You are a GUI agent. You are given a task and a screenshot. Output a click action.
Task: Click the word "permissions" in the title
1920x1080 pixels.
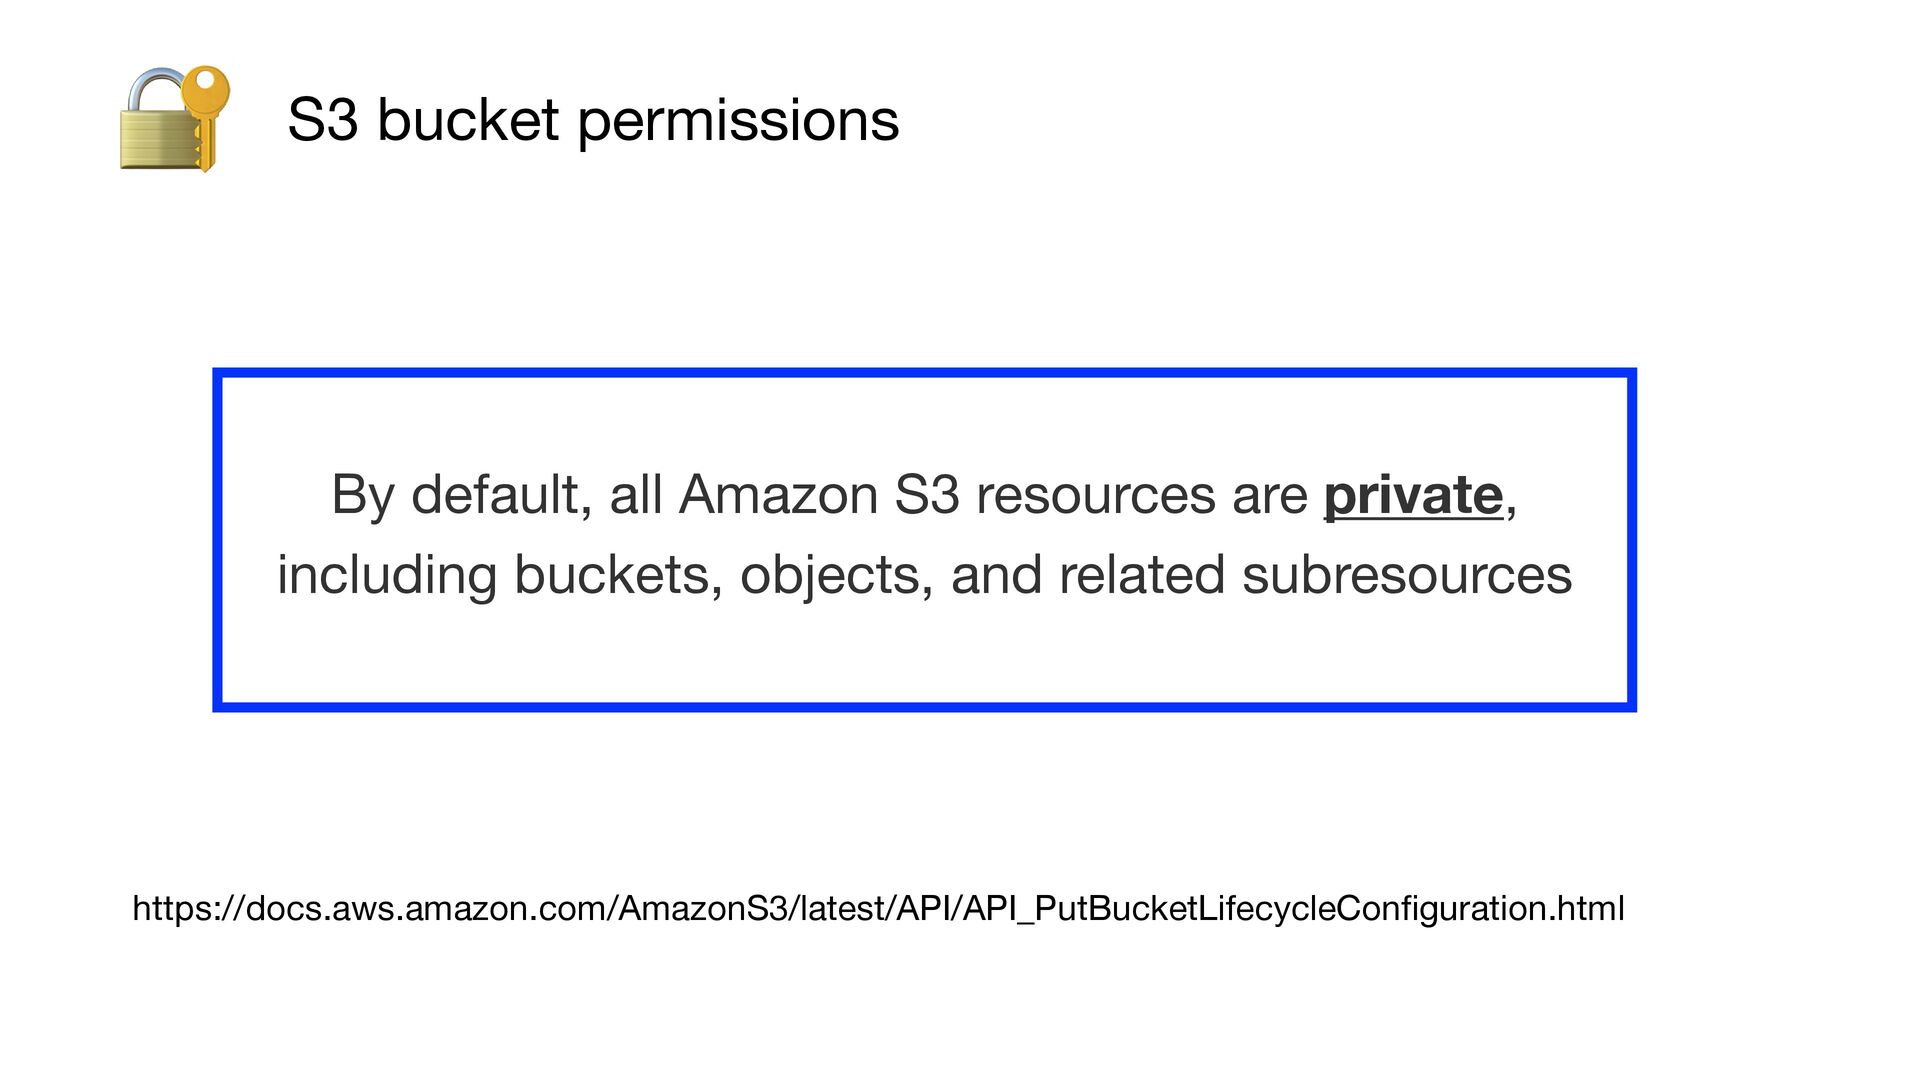(x=738, y=120)
